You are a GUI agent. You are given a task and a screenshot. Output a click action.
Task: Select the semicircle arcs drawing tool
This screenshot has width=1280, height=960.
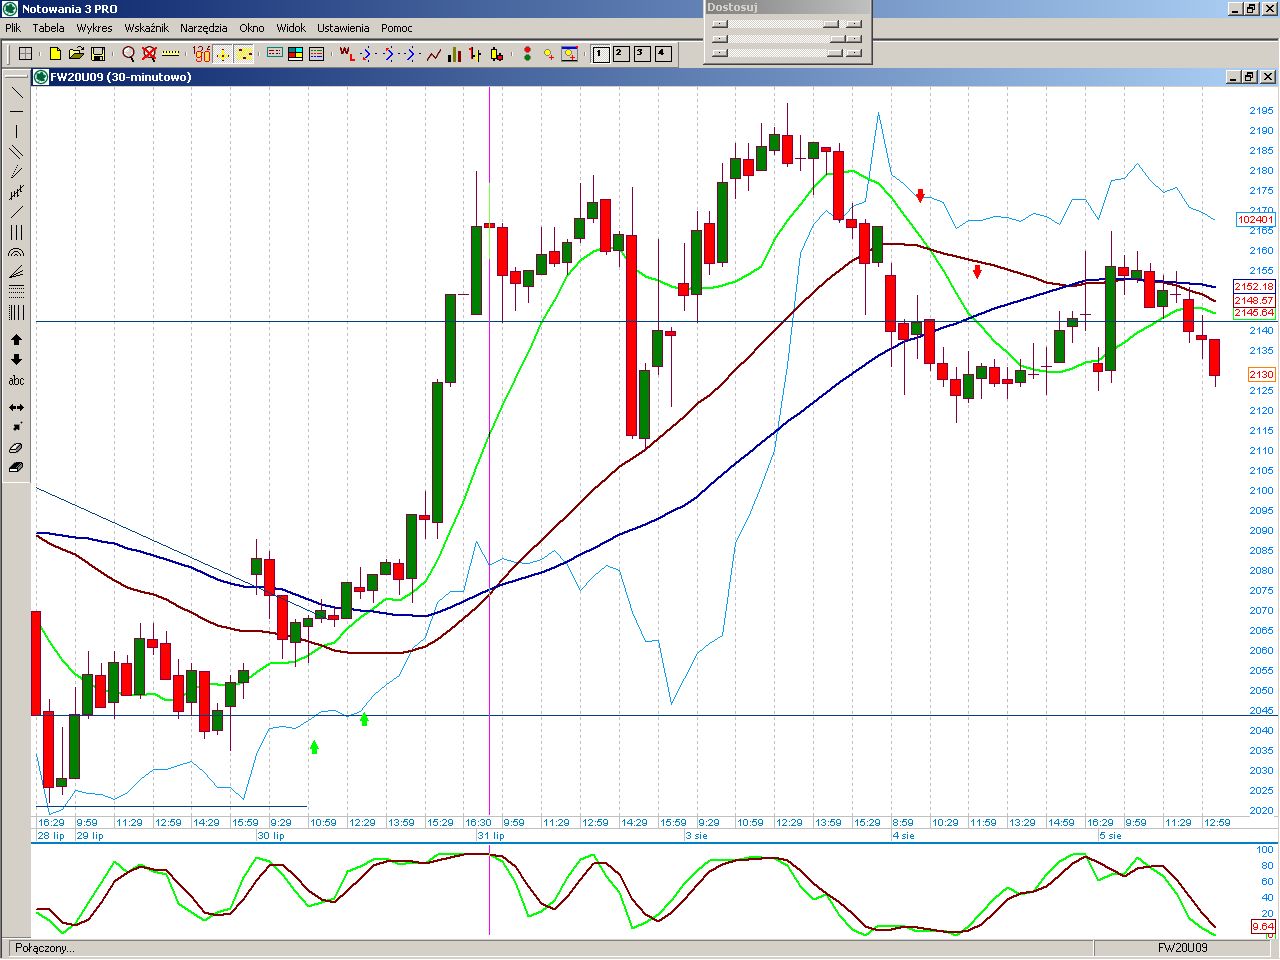point(16,253)
